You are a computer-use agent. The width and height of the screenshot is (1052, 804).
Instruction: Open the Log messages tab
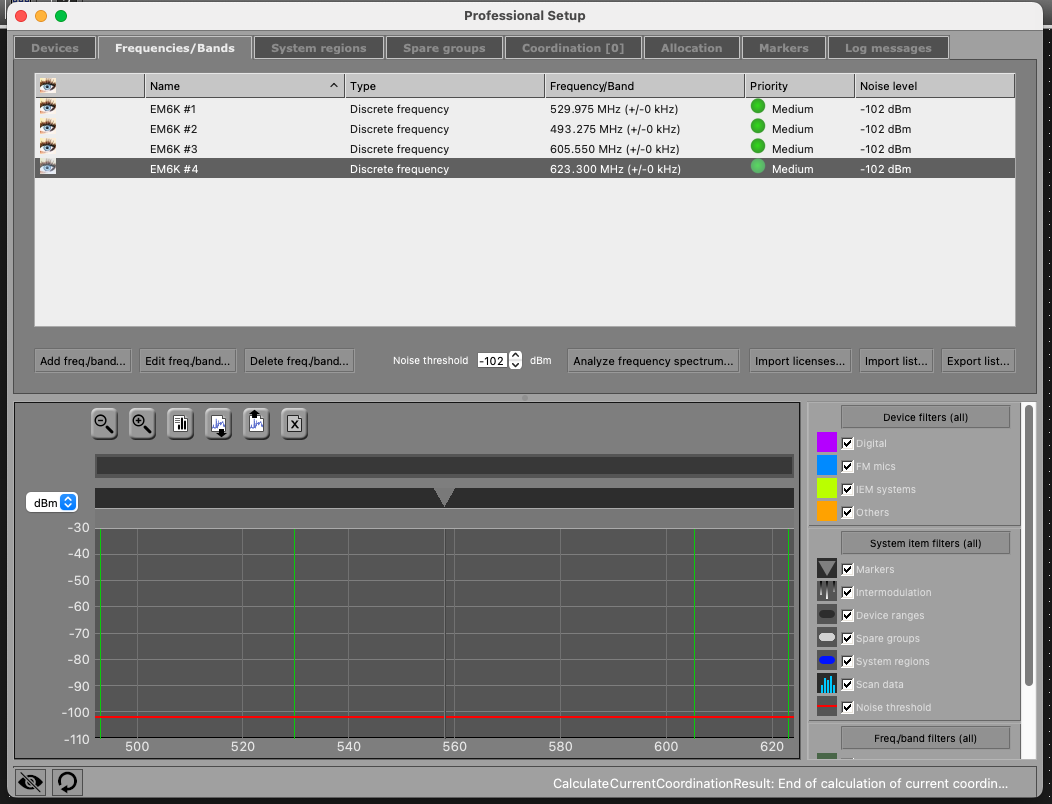click(888, 48)
